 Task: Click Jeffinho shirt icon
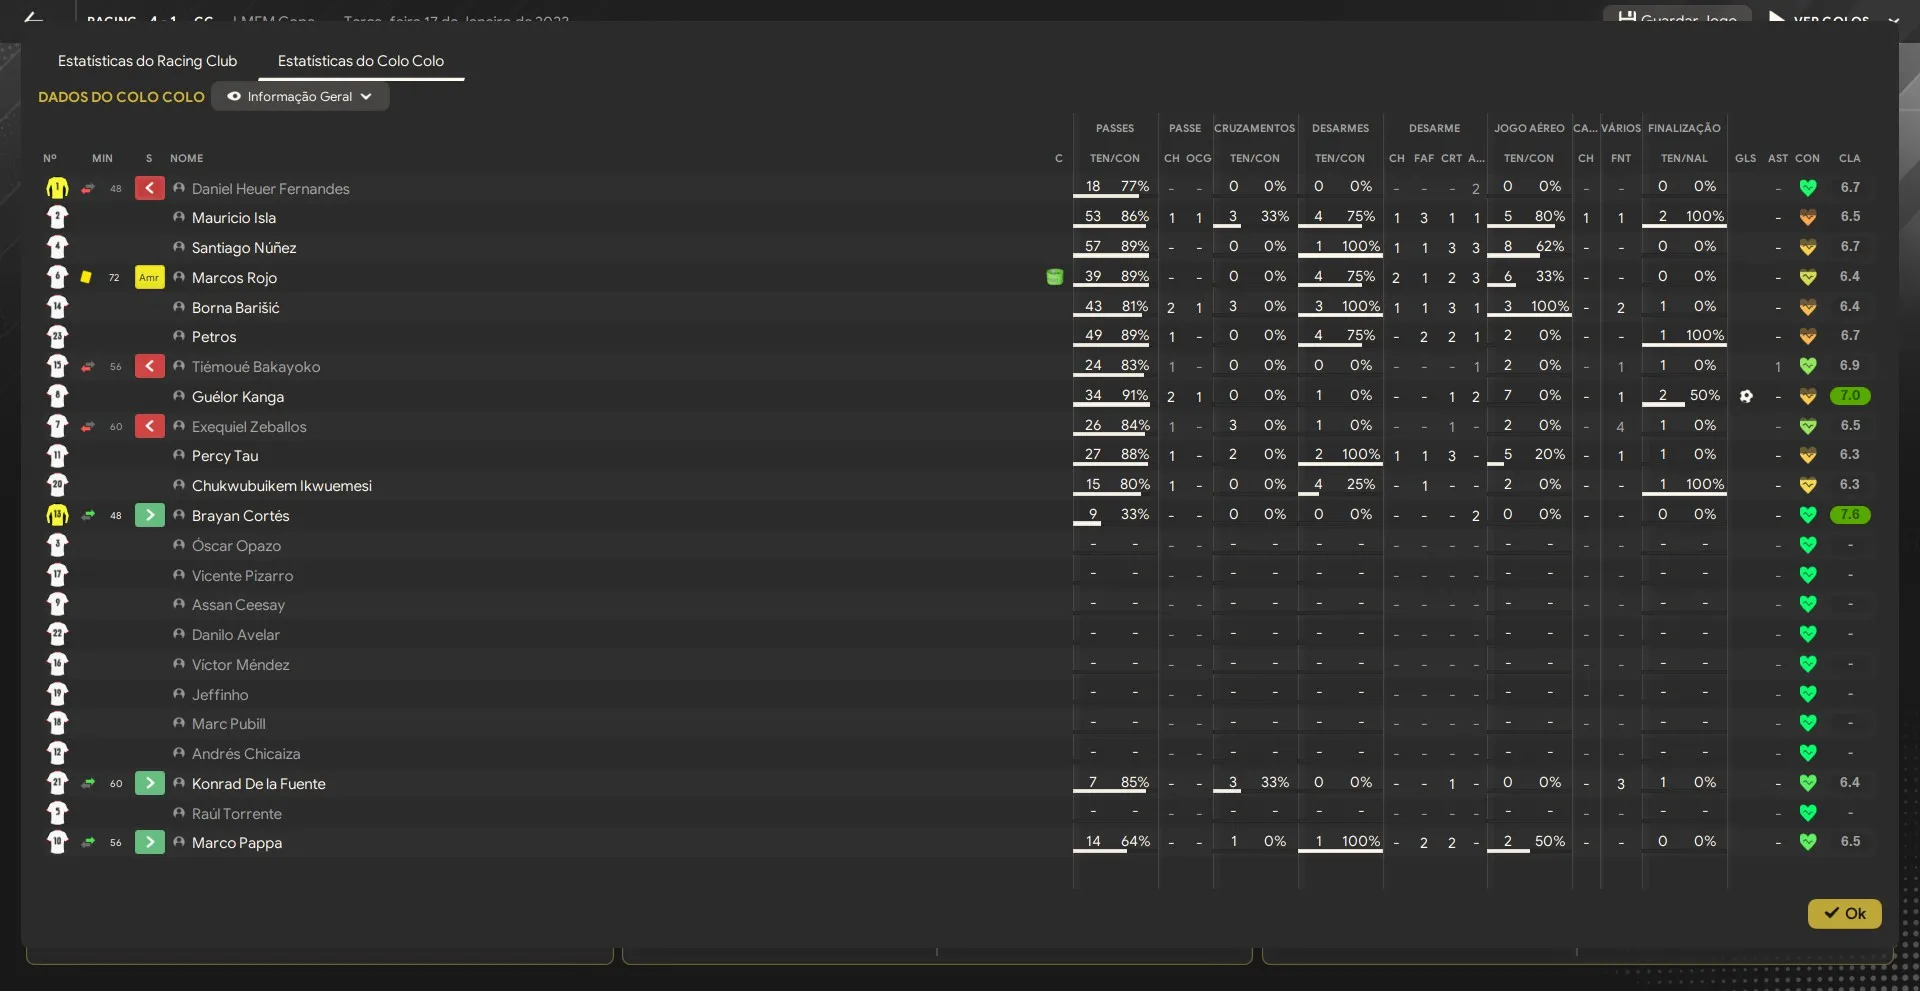[x=57, y=694]
